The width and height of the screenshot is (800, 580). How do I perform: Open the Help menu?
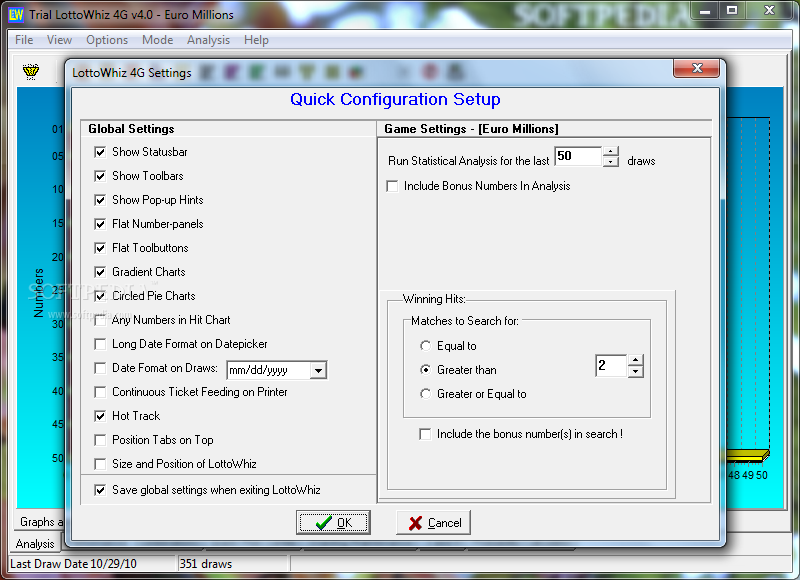coord(256,40)
